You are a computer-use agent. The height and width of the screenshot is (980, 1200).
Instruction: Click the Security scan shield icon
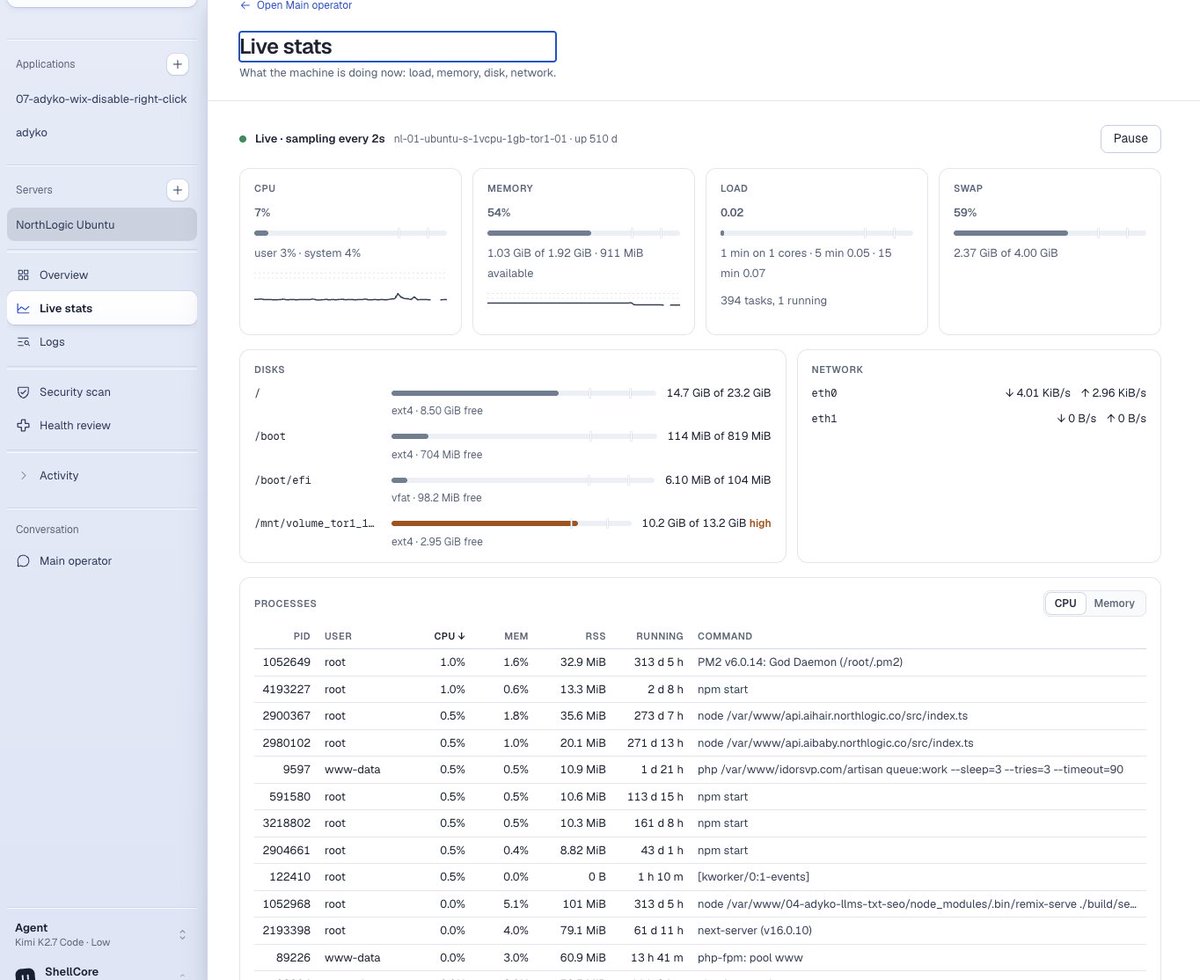[x=23, y=392]
